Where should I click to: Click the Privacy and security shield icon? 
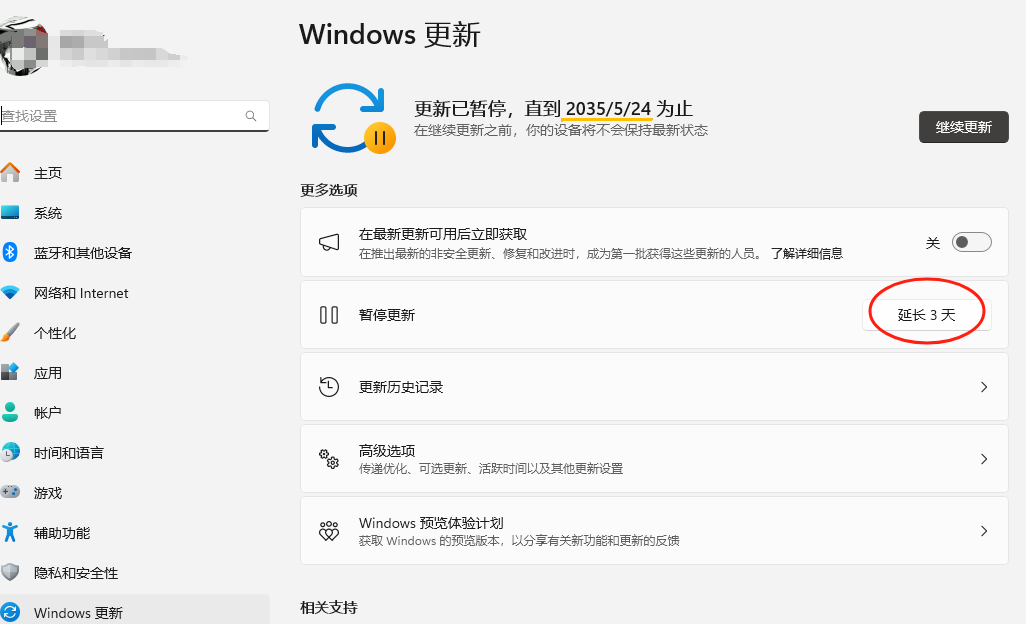[x=10, y=572]
